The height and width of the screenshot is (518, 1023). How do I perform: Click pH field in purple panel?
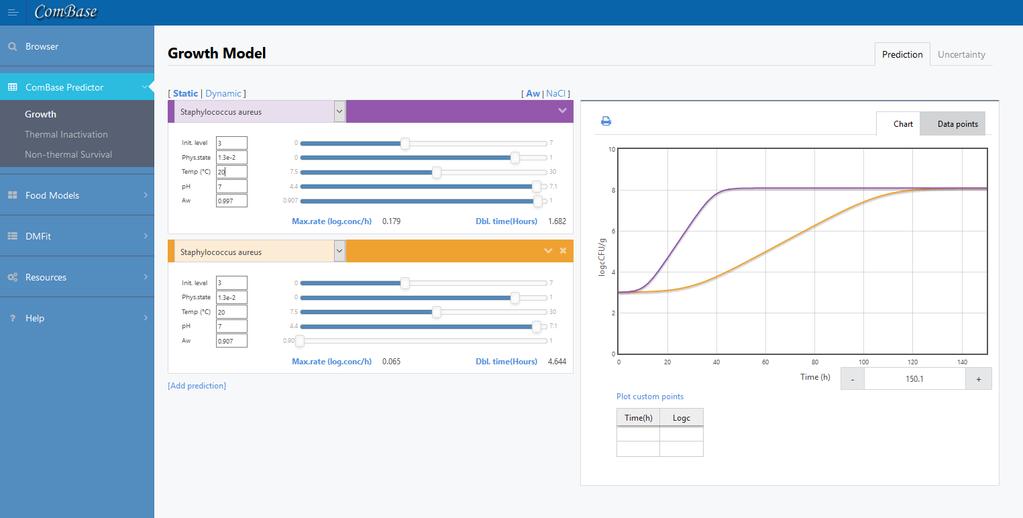point(232,187)
